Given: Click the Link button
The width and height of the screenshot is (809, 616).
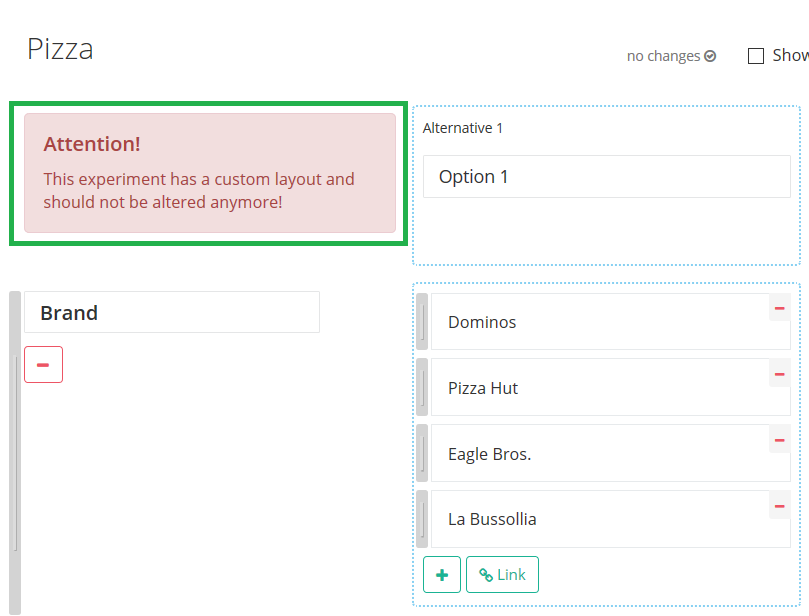Looking at the screenshot, I should [502, 575].
